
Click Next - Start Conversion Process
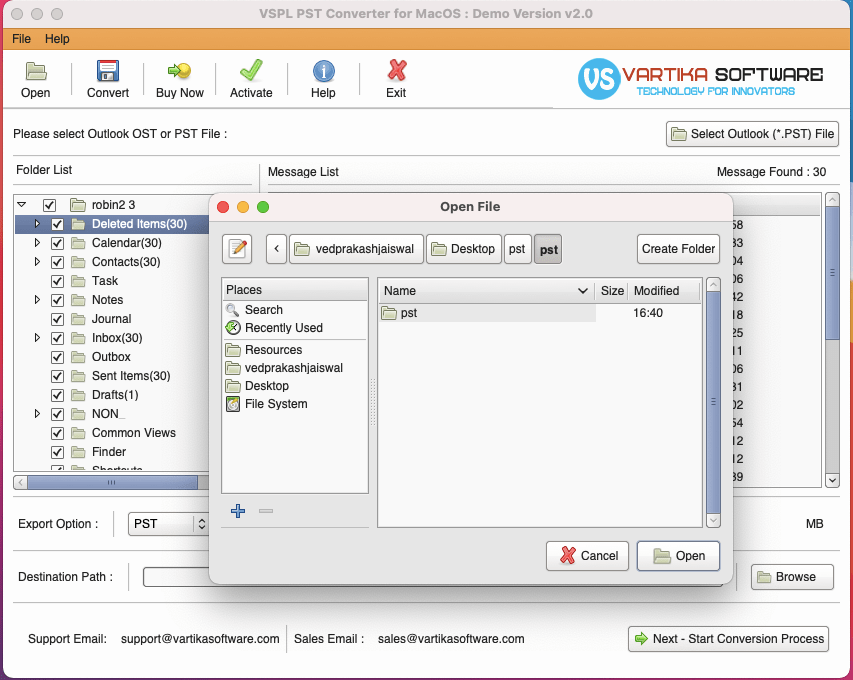(728, 639)
